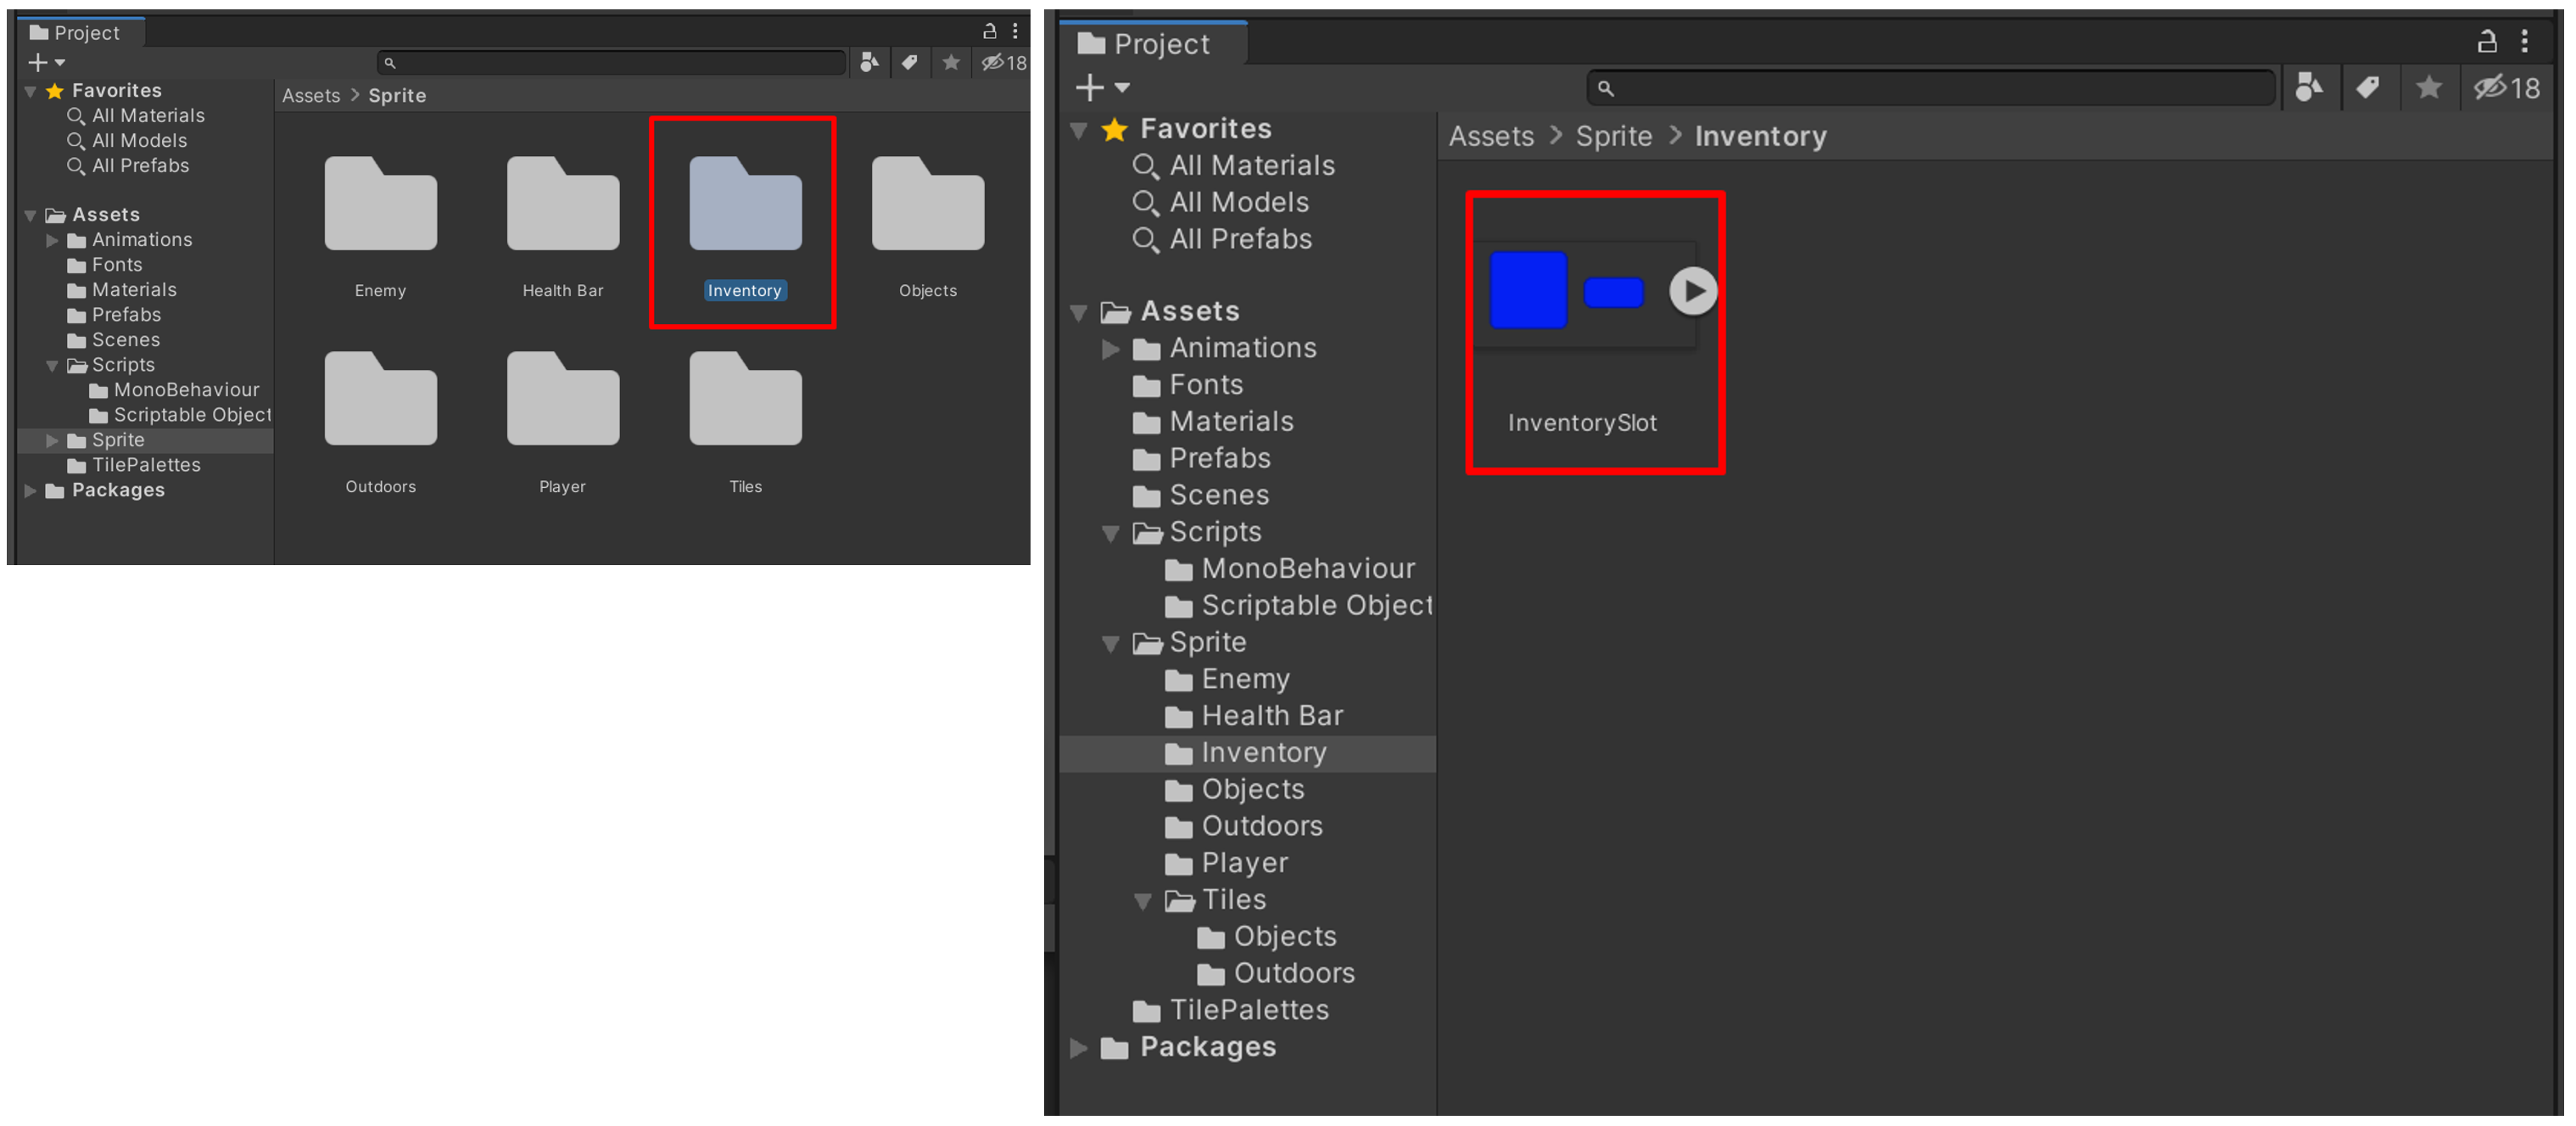The height and width of the screenshot is (1126, 2576).
Task: Click Search by Type icon in left panel
Action: pos(869,63)
